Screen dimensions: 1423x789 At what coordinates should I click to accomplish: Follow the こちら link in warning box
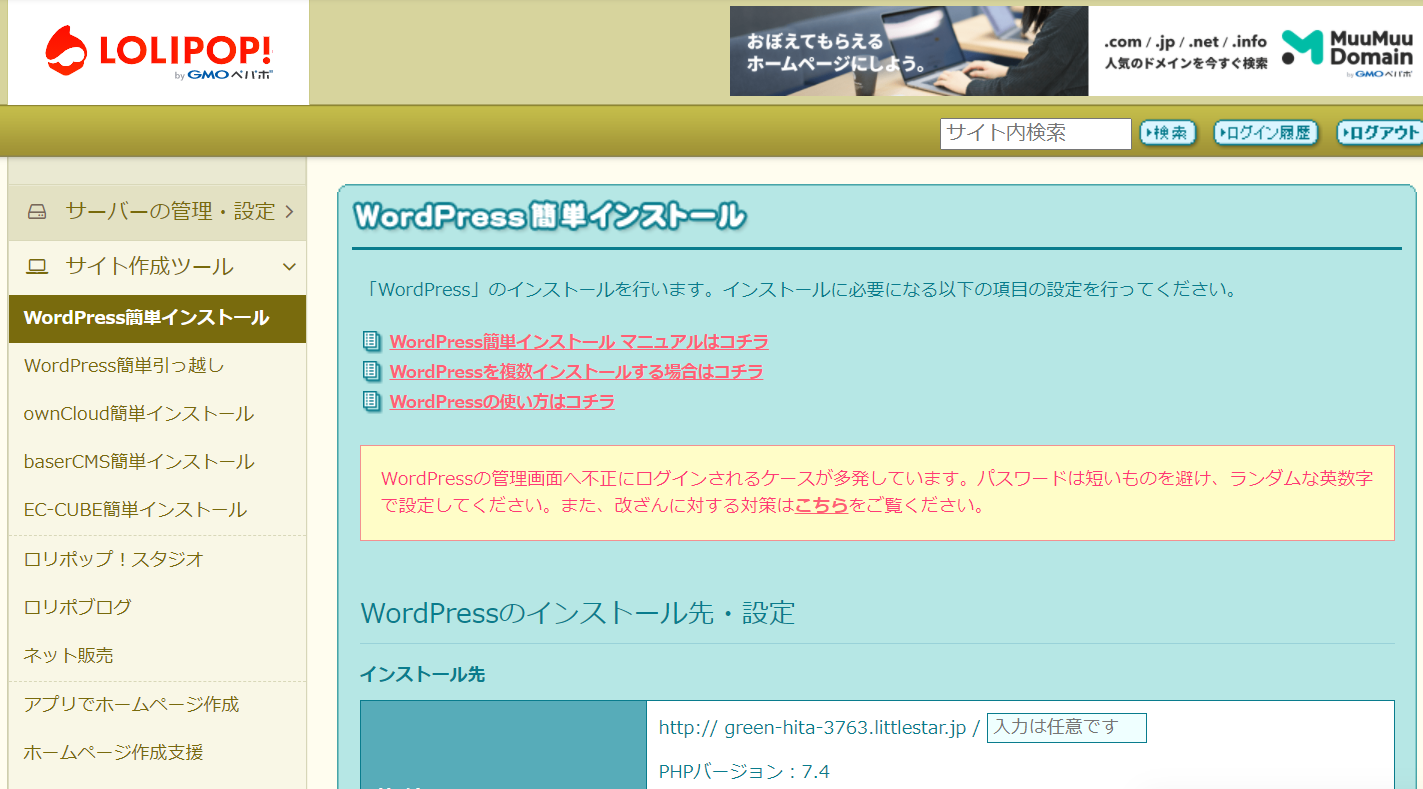pyautogui.click(x=821, y=506)
